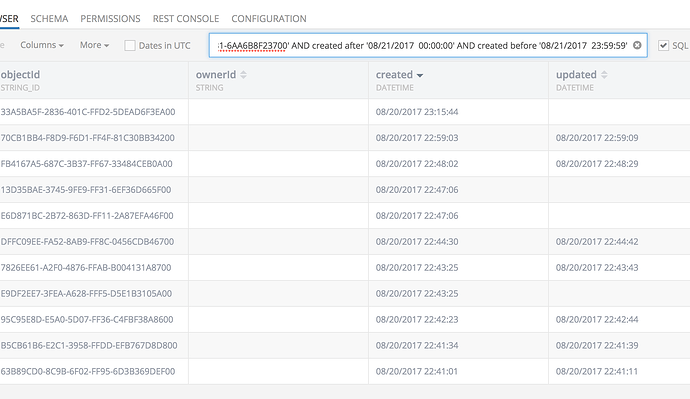Click created value 08/20/2017 22:41:34
The width and height of the screenshot is (690, 399).
417,345
